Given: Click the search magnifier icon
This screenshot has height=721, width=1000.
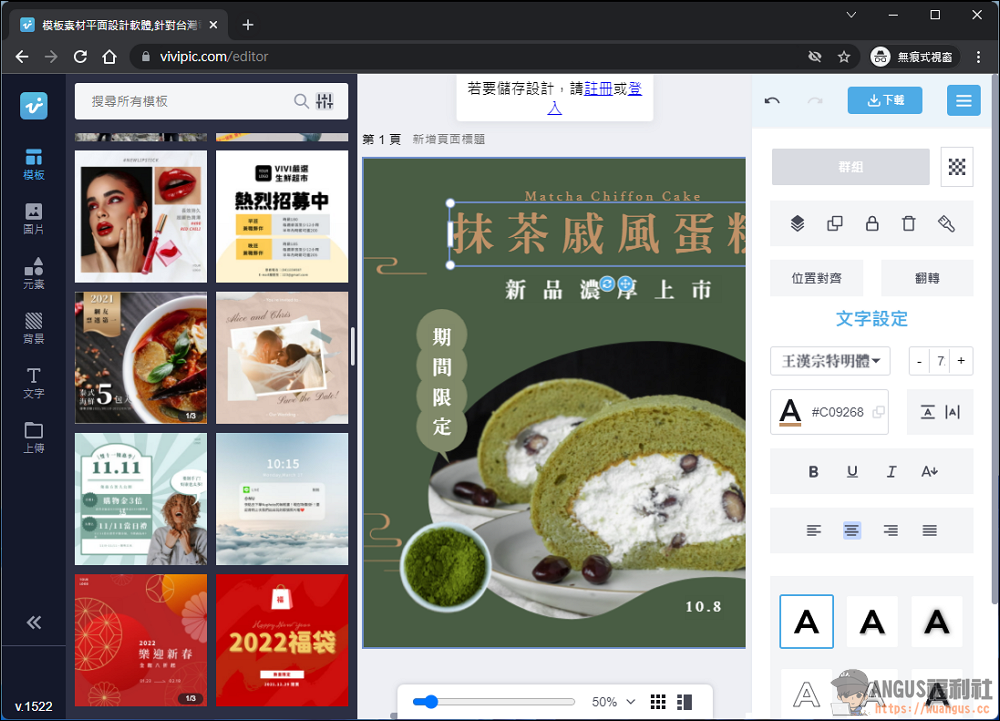Looking at the screenshot, I should pyautogui.click(x=301, y=101).
